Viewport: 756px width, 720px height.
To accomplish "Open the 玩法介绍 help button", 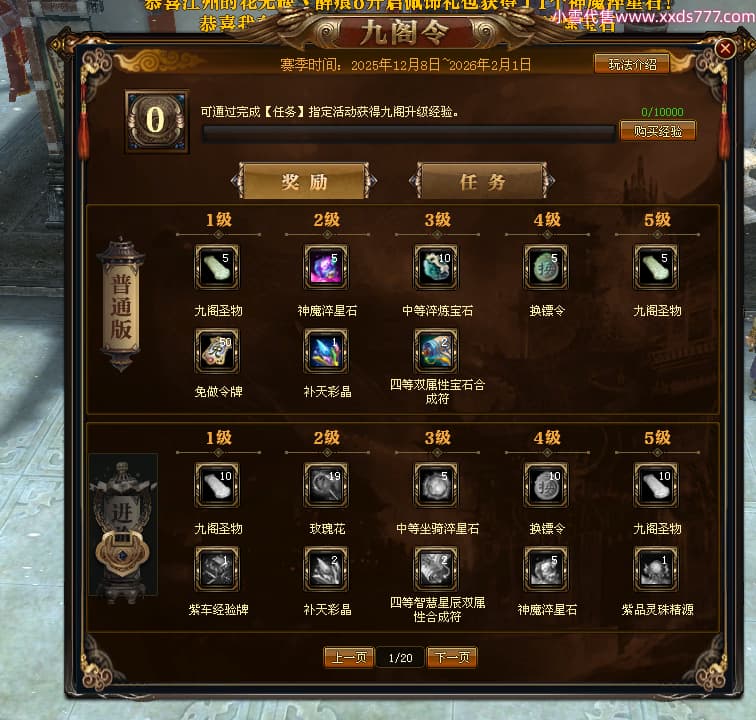I will (x=632, y=64).
